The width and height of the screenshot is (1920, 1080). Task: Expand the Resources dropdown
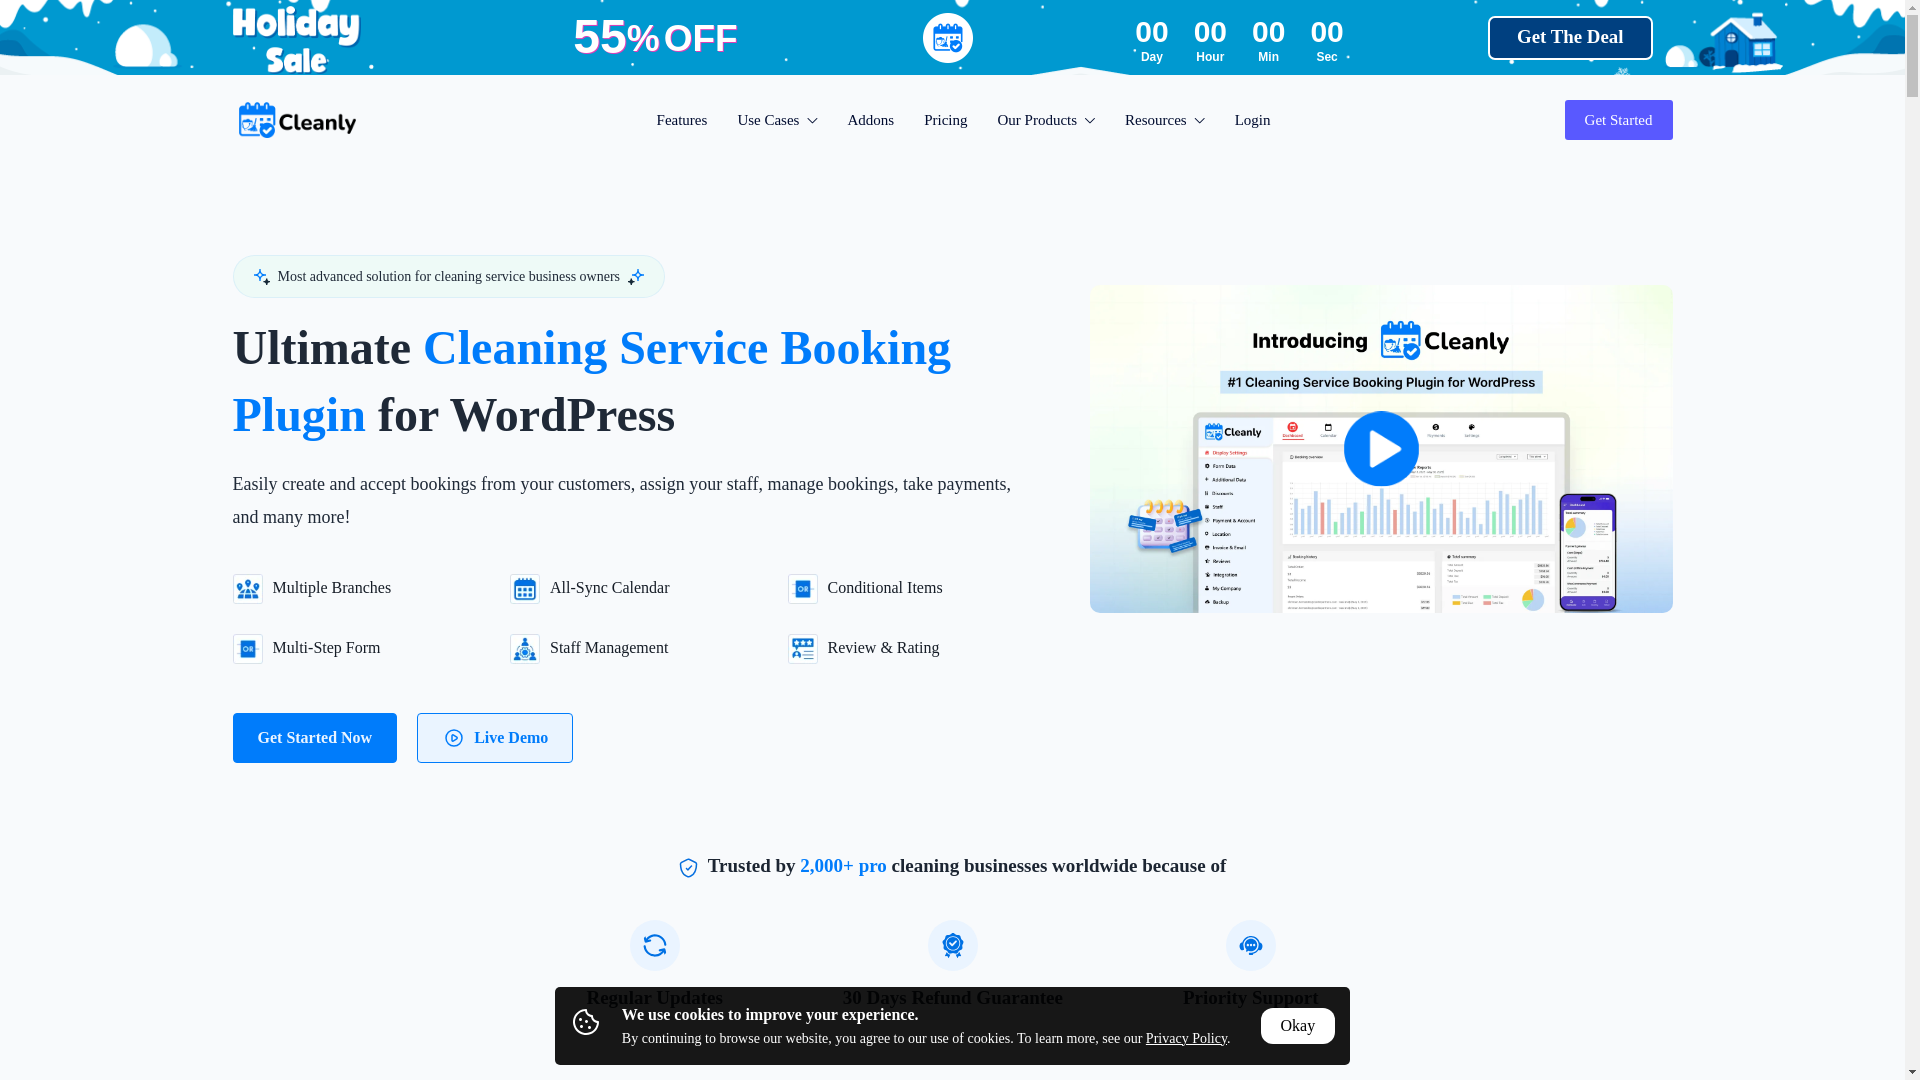coord(1165,120)
